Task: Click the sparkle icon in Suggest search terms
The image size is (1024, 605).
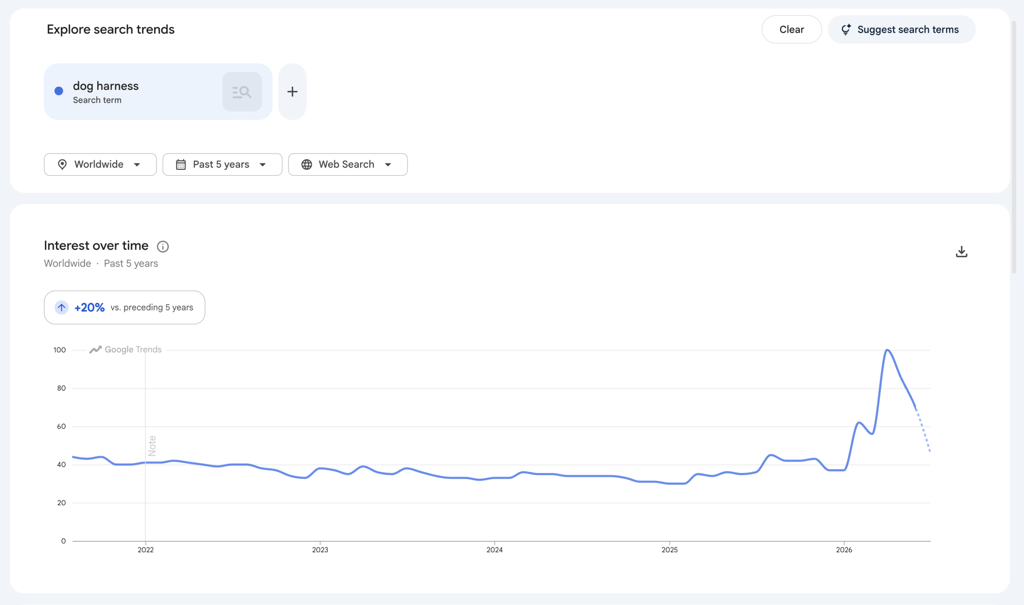Action: pyautogui.click(x=846, y=29)
